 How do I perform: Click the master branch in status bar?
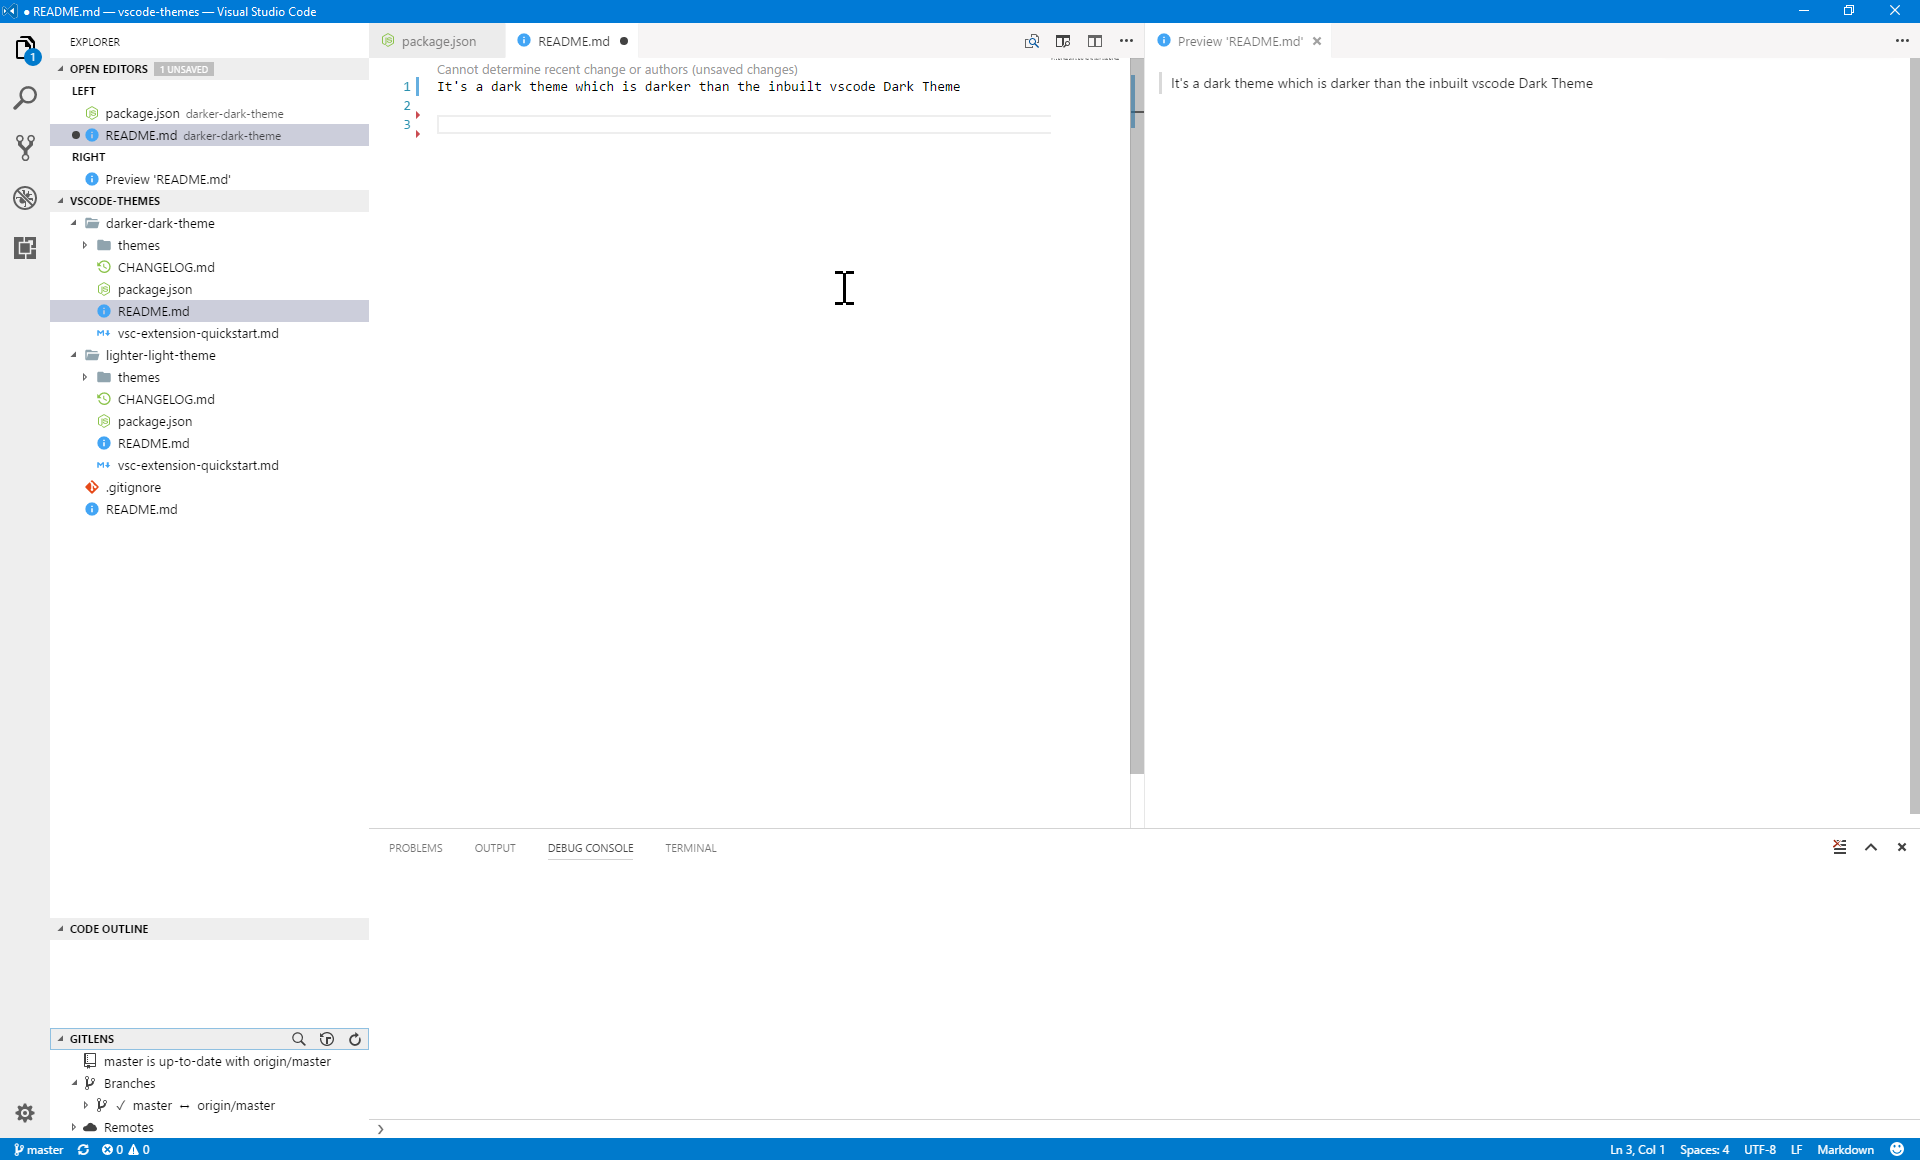[x=39, y=1149]
